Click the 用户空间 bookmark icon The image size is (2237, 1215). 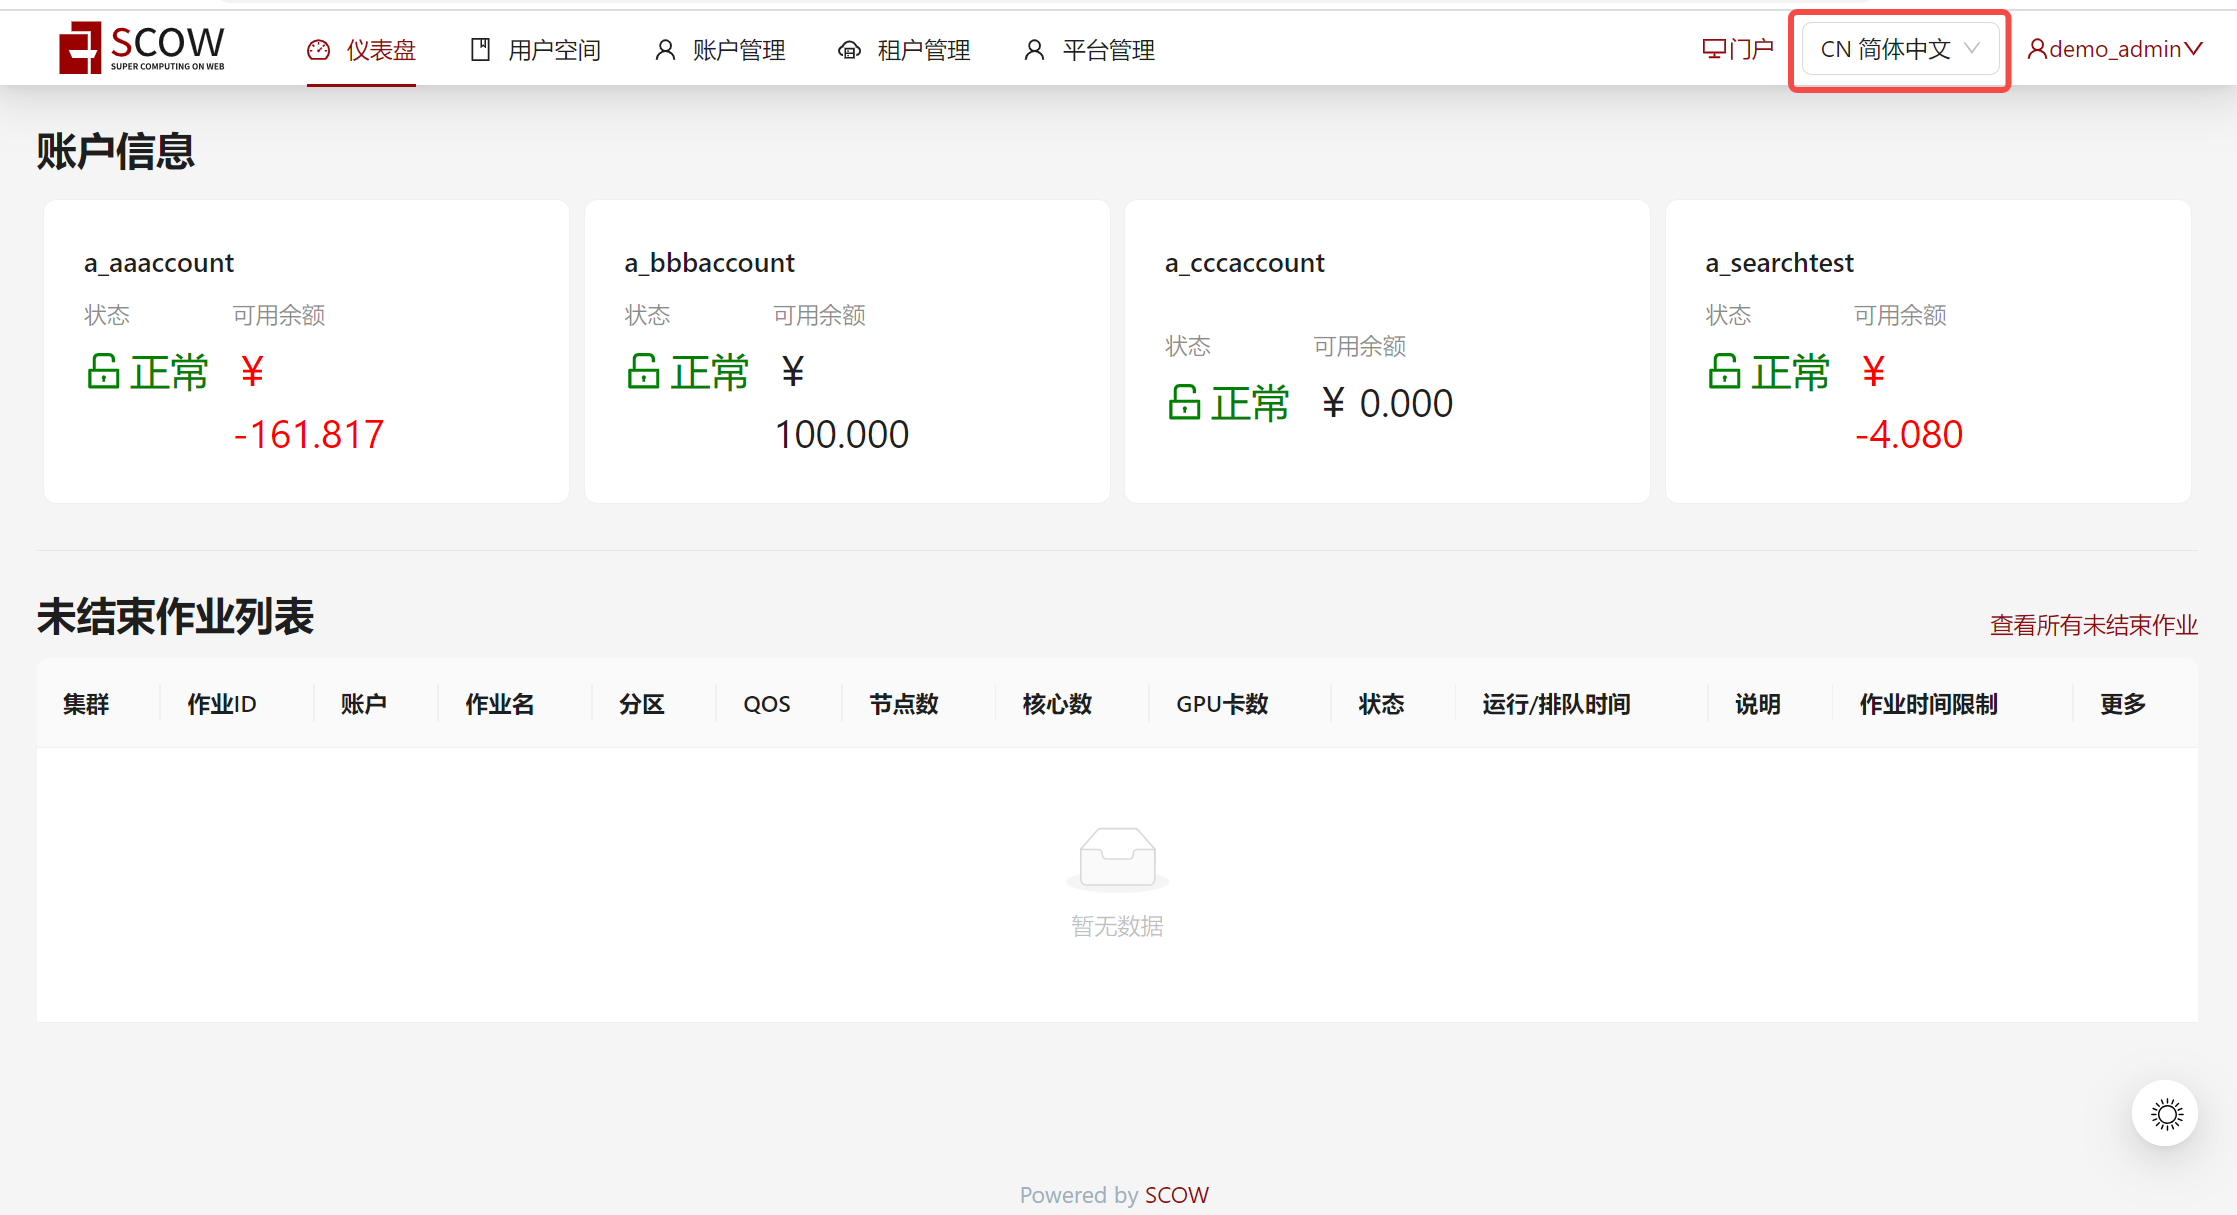coord(480,50)
